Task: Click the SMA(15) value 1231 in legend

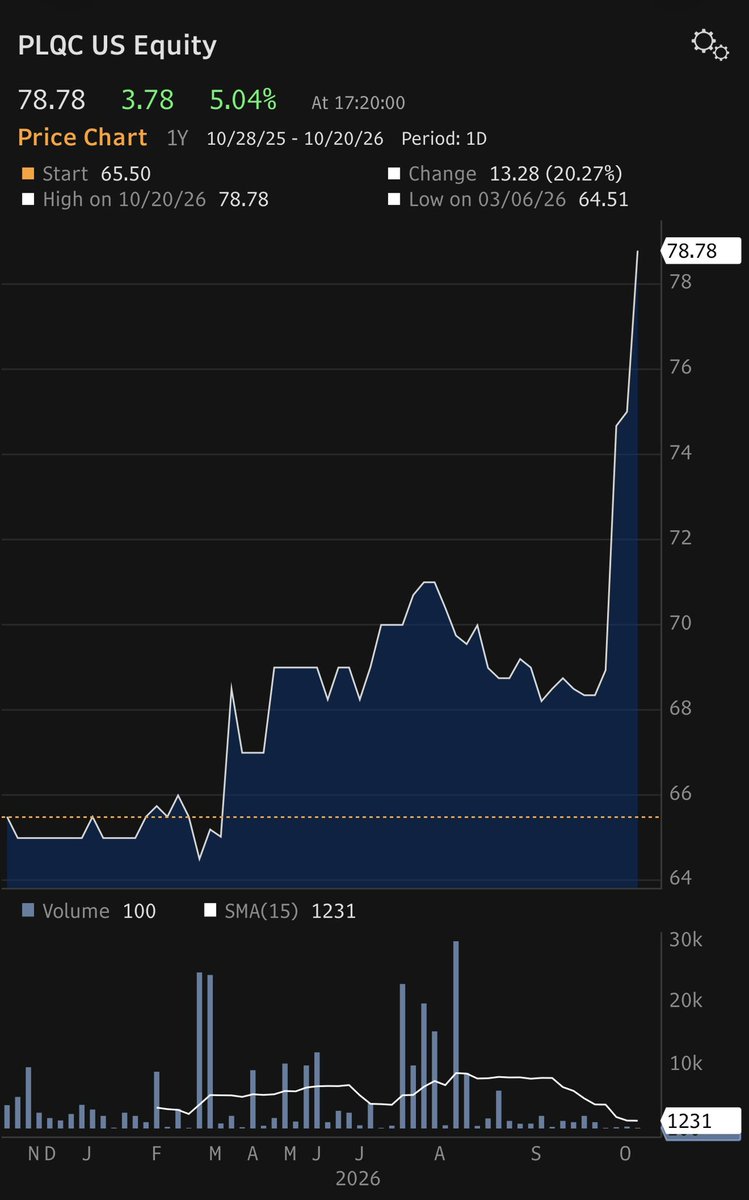Action: point(334,911)
